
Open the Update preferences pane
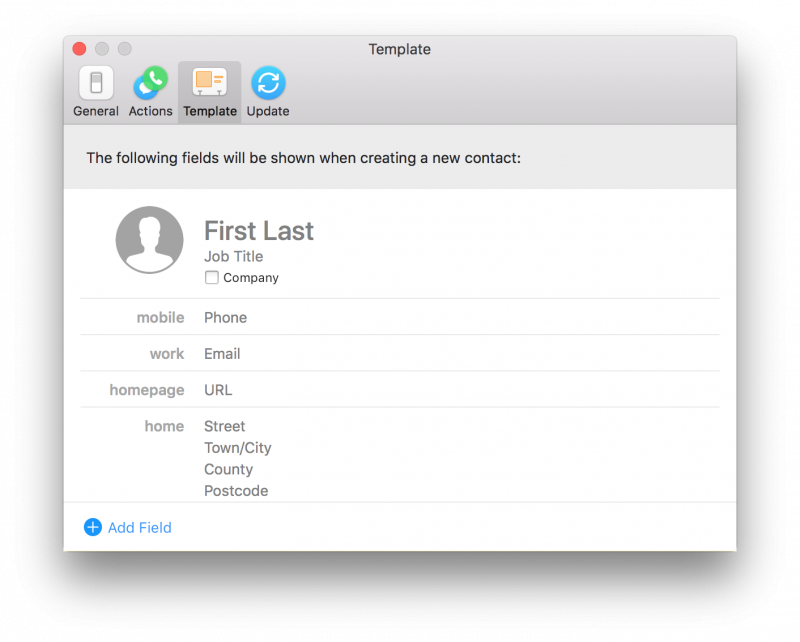(x=268, y=92)
